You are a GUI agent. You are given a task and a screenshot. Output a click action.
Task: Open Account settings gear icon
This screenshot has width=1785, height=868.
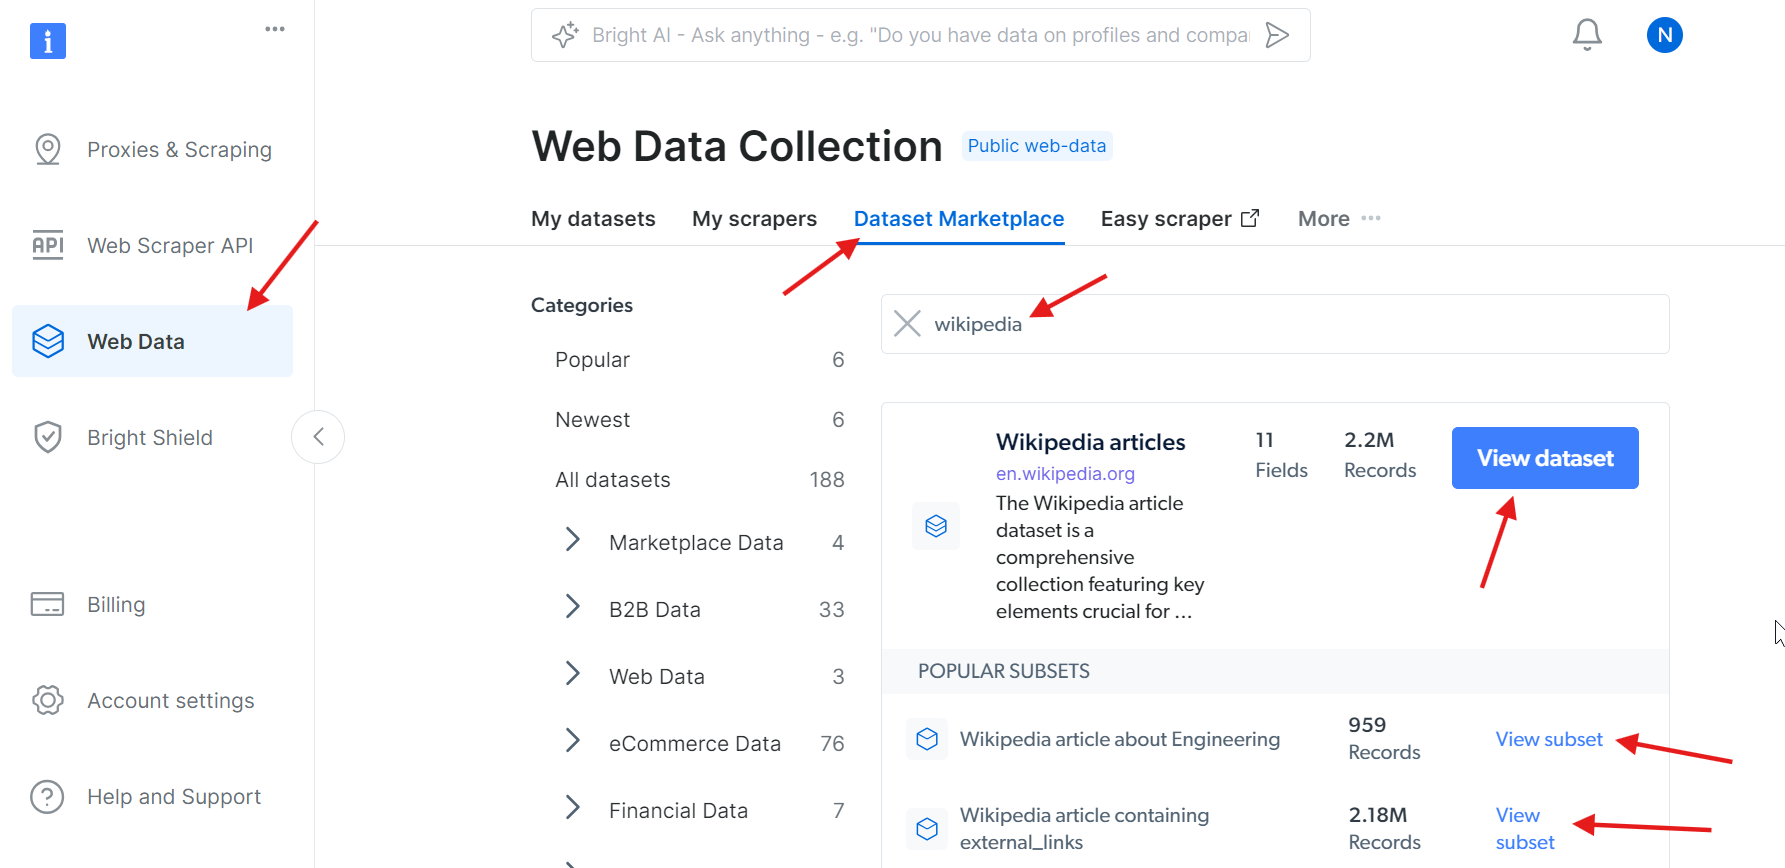click(x=47, y=700)
